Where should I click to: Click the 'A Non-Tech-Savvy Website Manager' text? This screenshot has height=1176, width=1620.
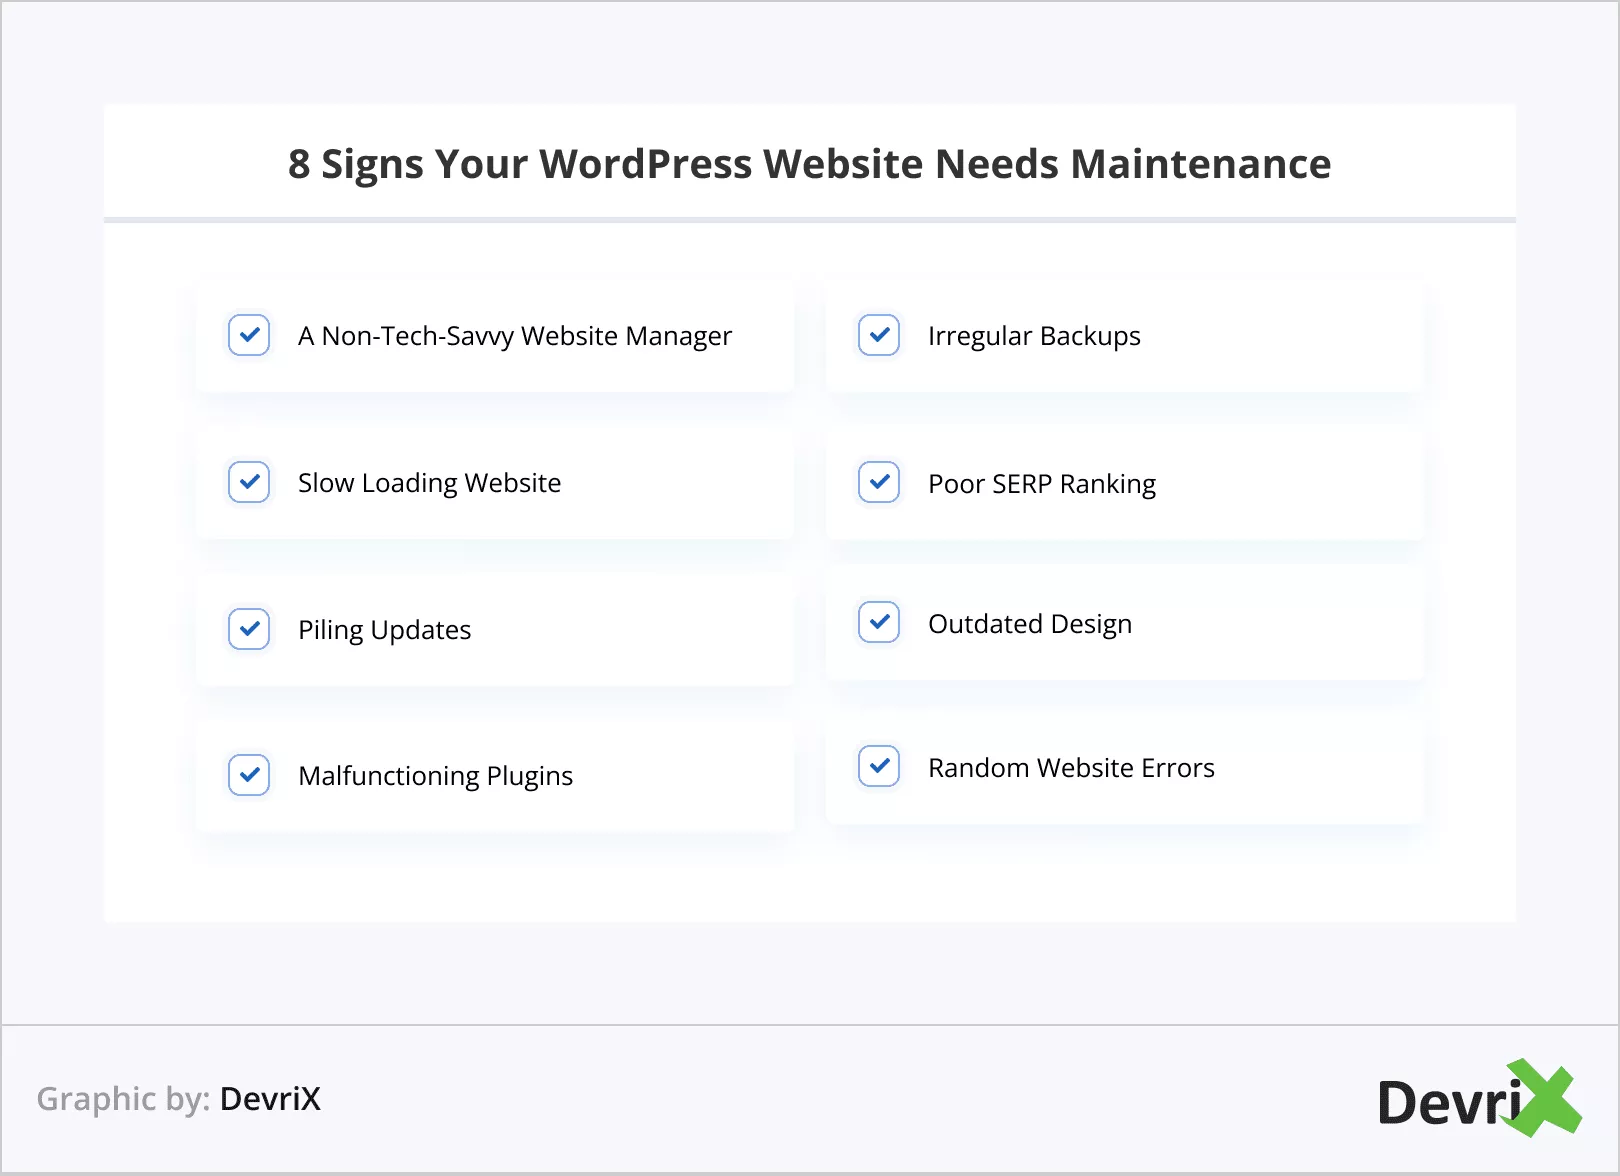[x=515, y=336]
